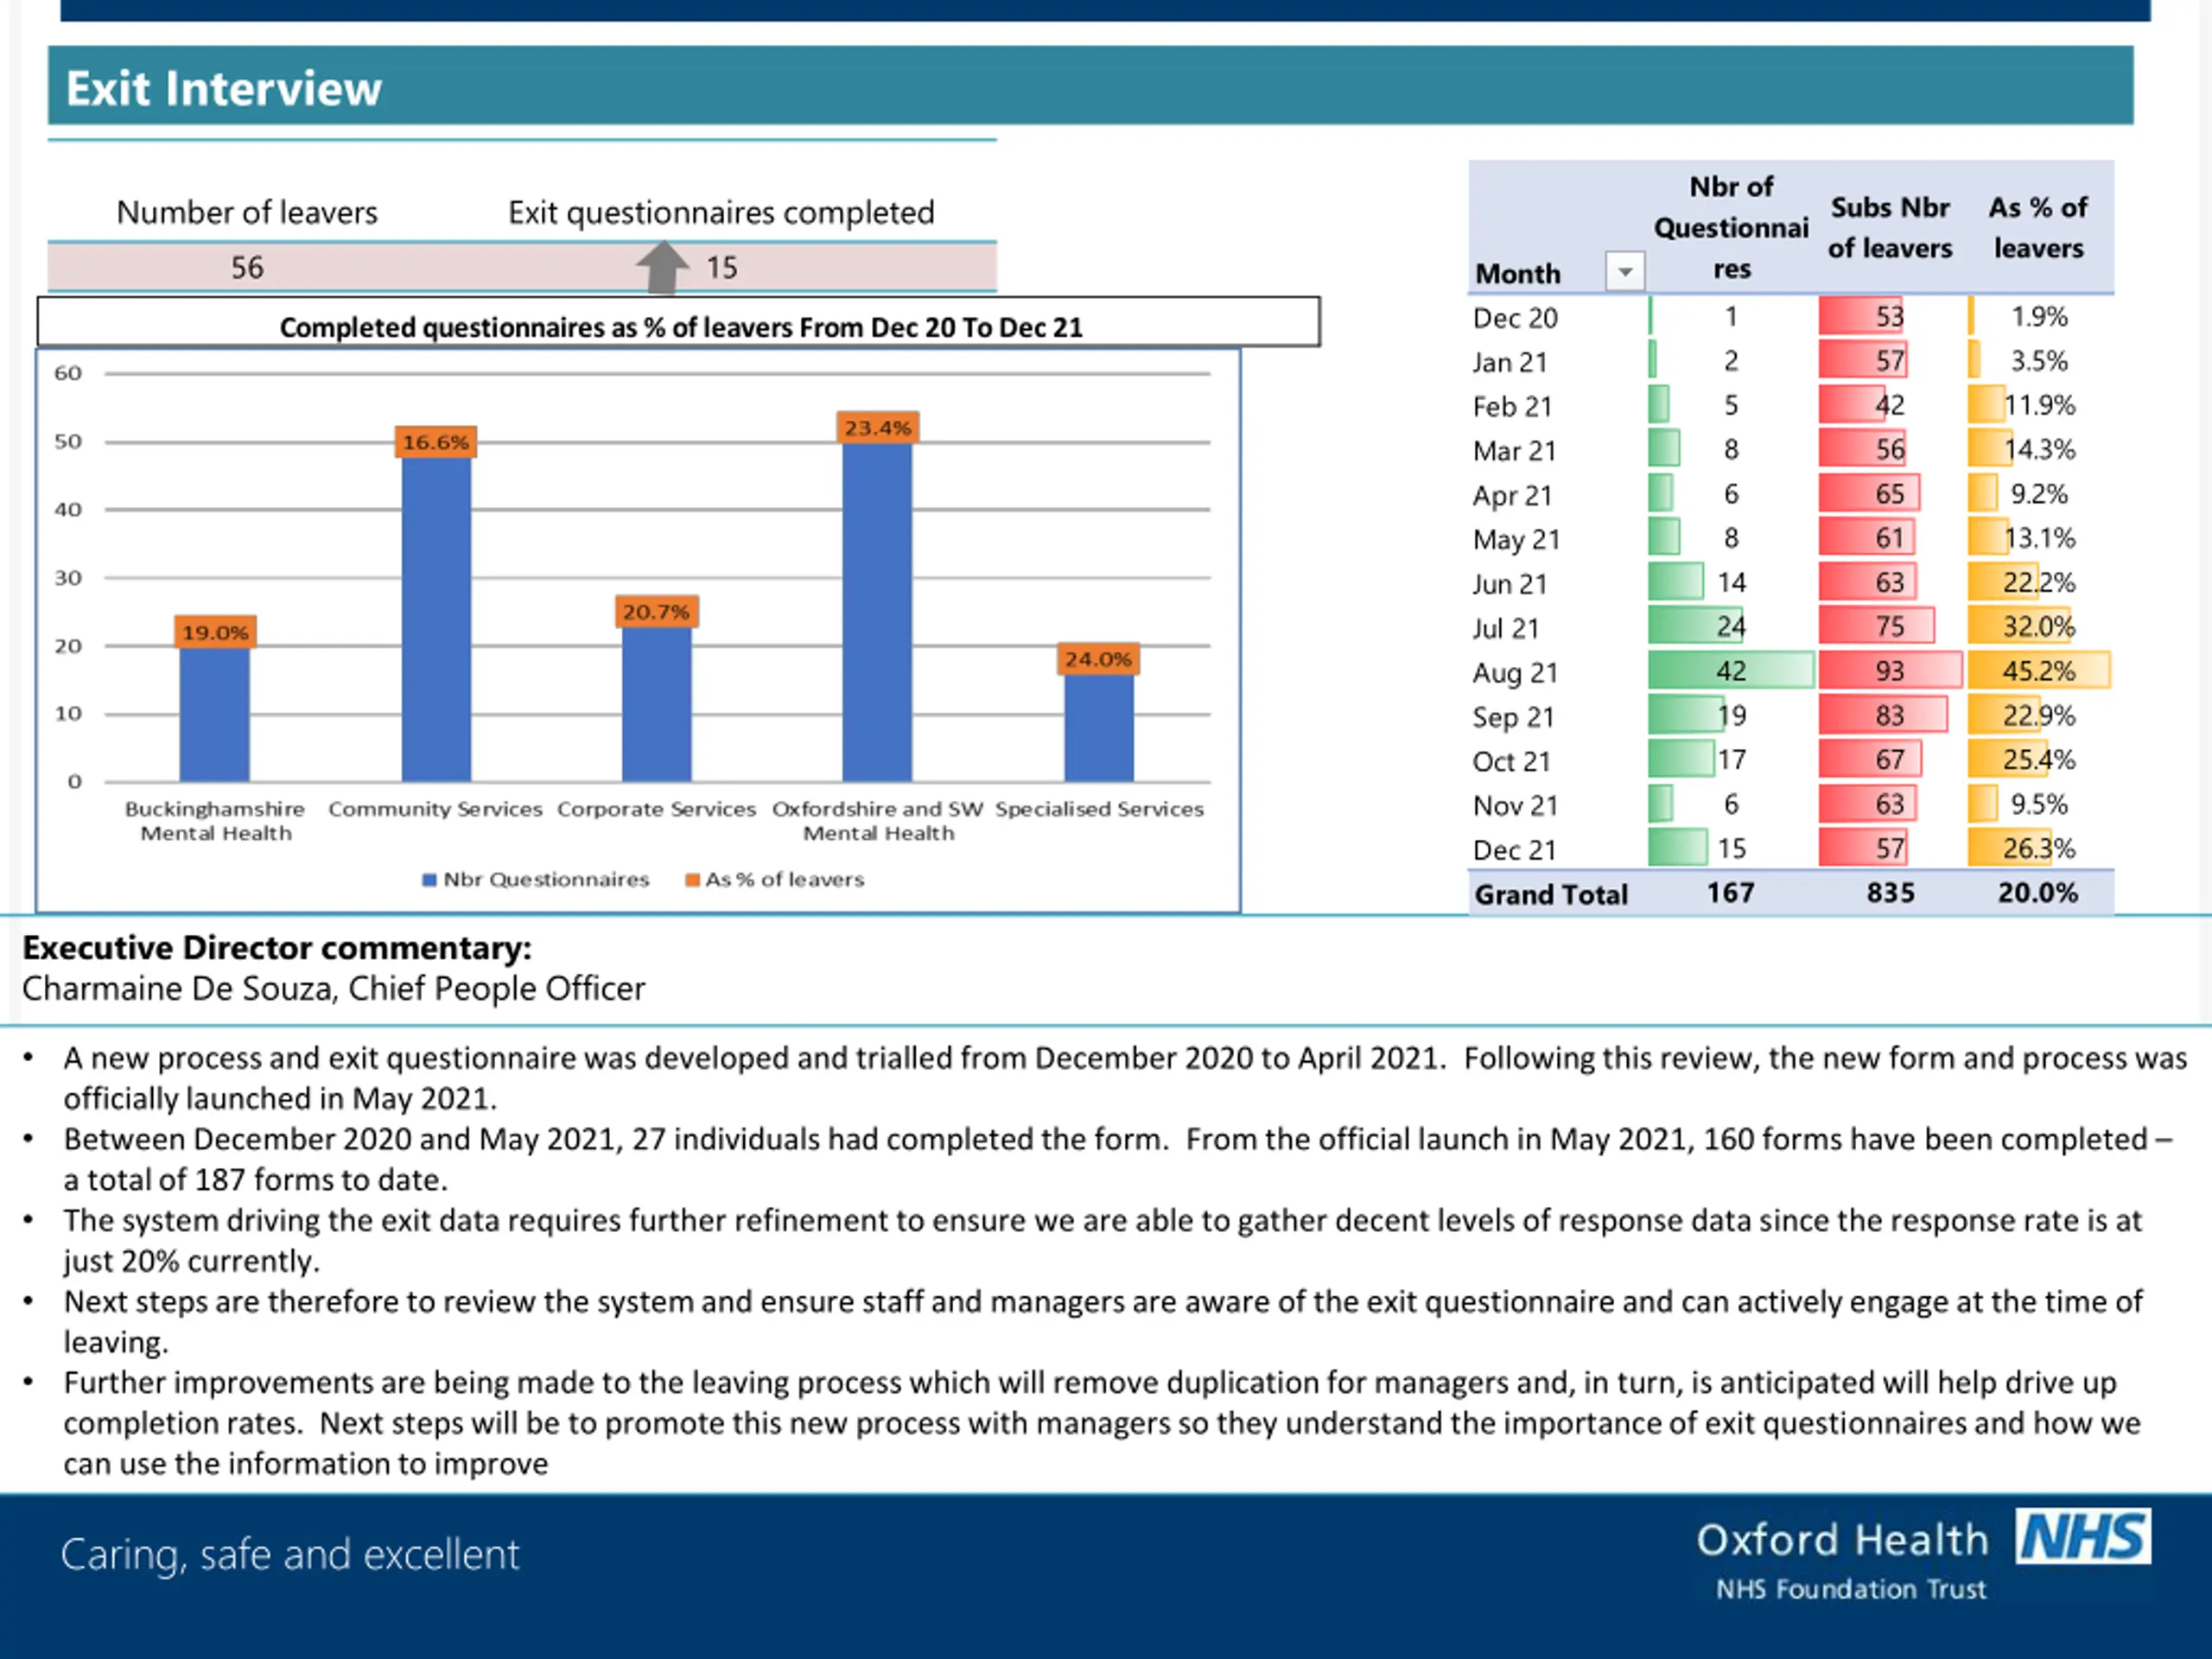
Task: Click the Dec 20 percentage 1.9%
Action: tap(2039, 316)
